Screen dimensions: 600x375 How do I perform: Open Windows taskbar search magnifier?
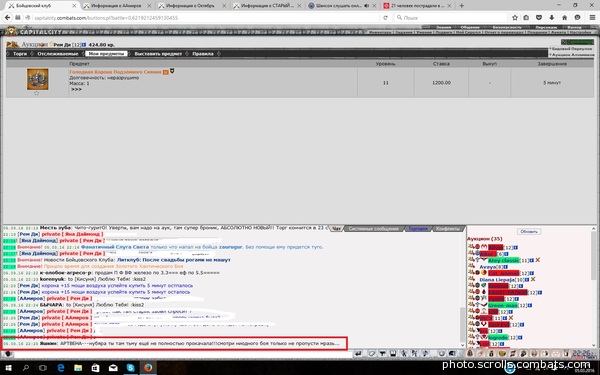coord(26,368)
